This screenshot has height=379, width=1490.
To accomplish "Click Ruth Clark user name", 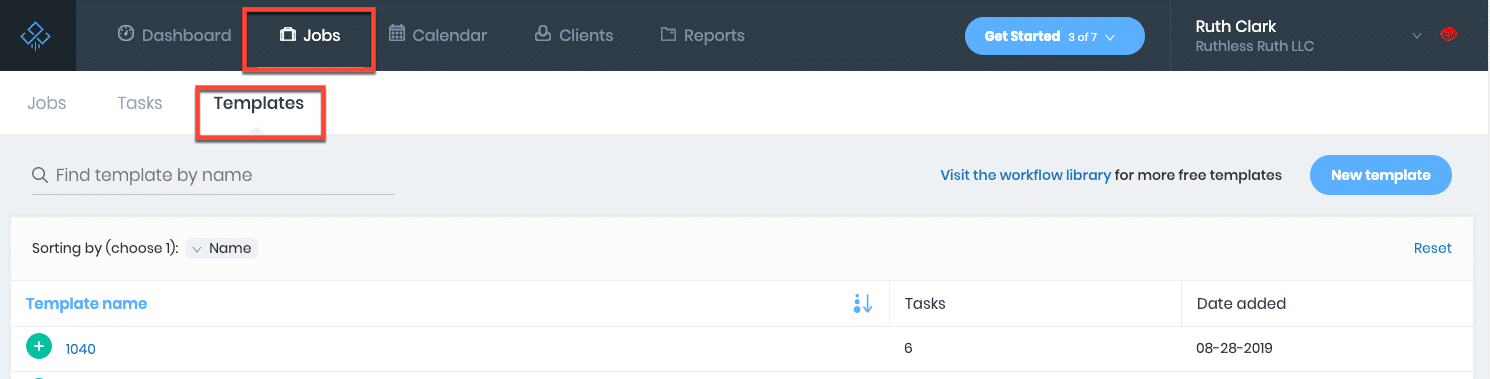I will [1236, 27].
